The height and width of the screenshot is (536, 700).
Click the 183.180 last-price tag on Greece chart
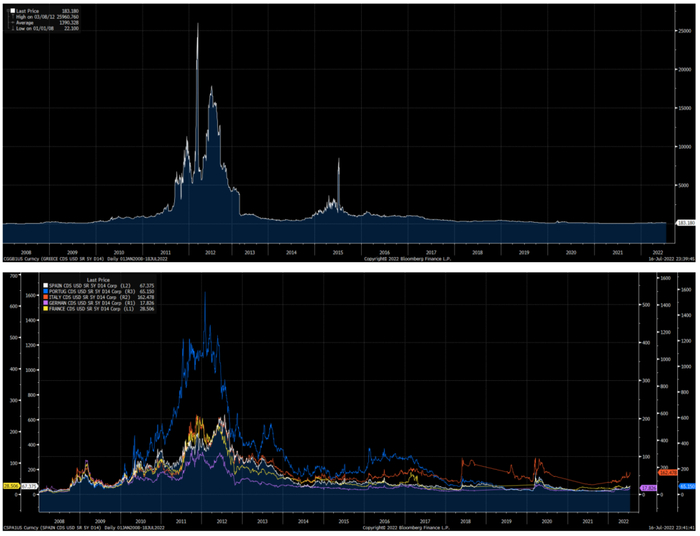click(x=686, y=222)
